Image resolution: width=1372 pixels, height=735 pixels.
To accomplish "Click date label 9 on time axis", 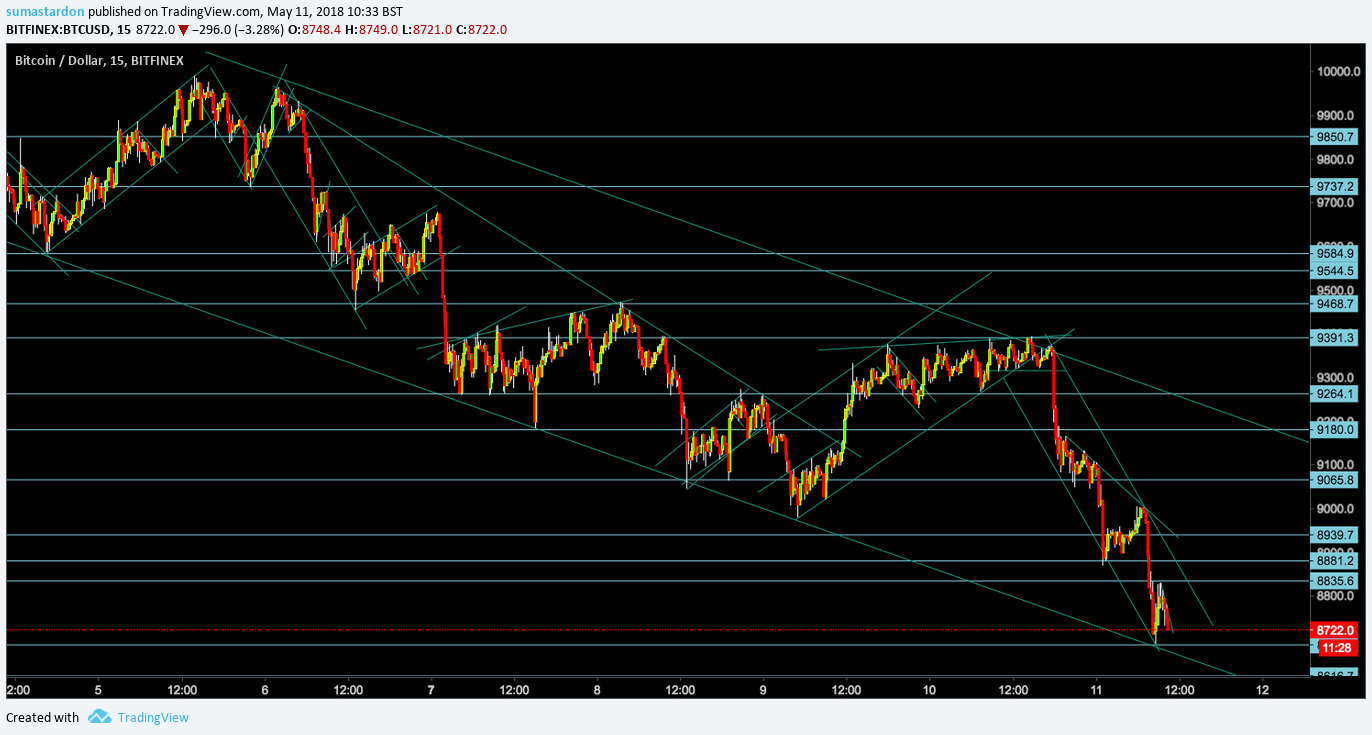I will click(x=763, y=690).
